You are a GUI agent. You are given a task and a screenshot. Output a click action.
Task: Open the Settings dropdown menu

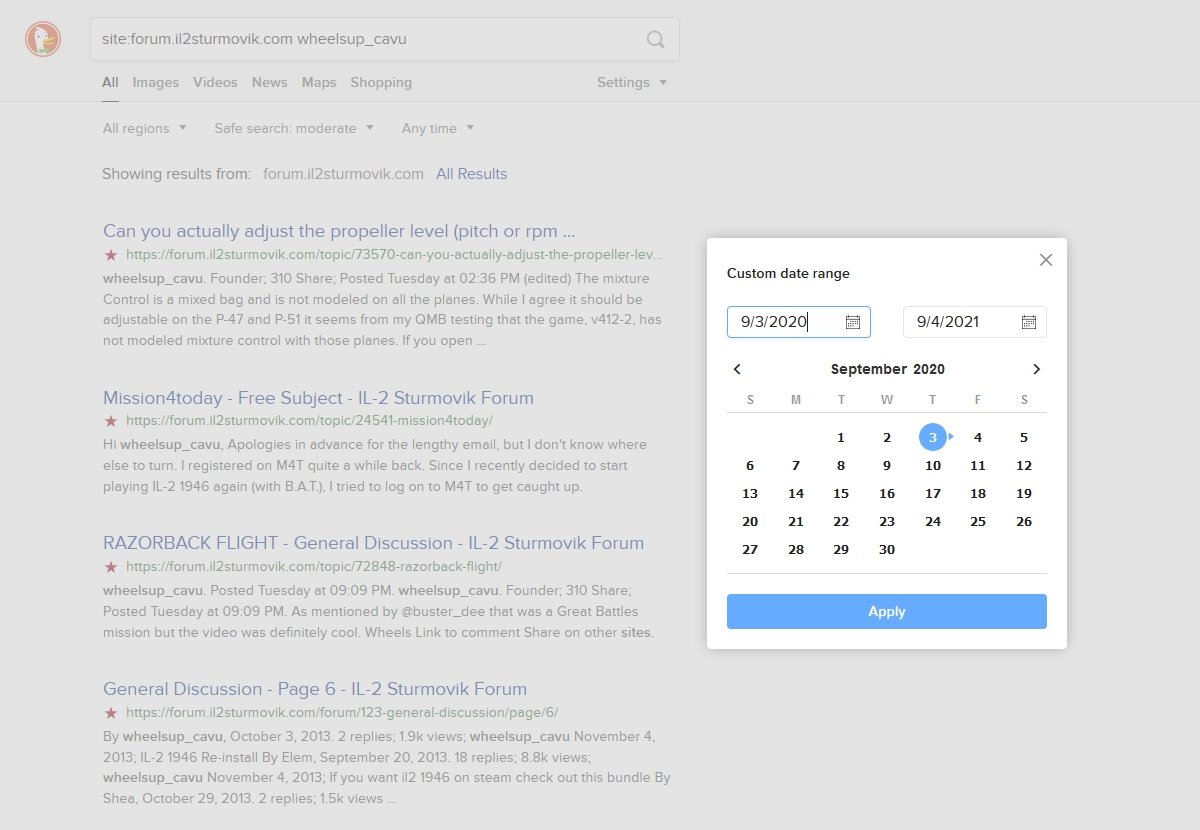click(632, 82)
